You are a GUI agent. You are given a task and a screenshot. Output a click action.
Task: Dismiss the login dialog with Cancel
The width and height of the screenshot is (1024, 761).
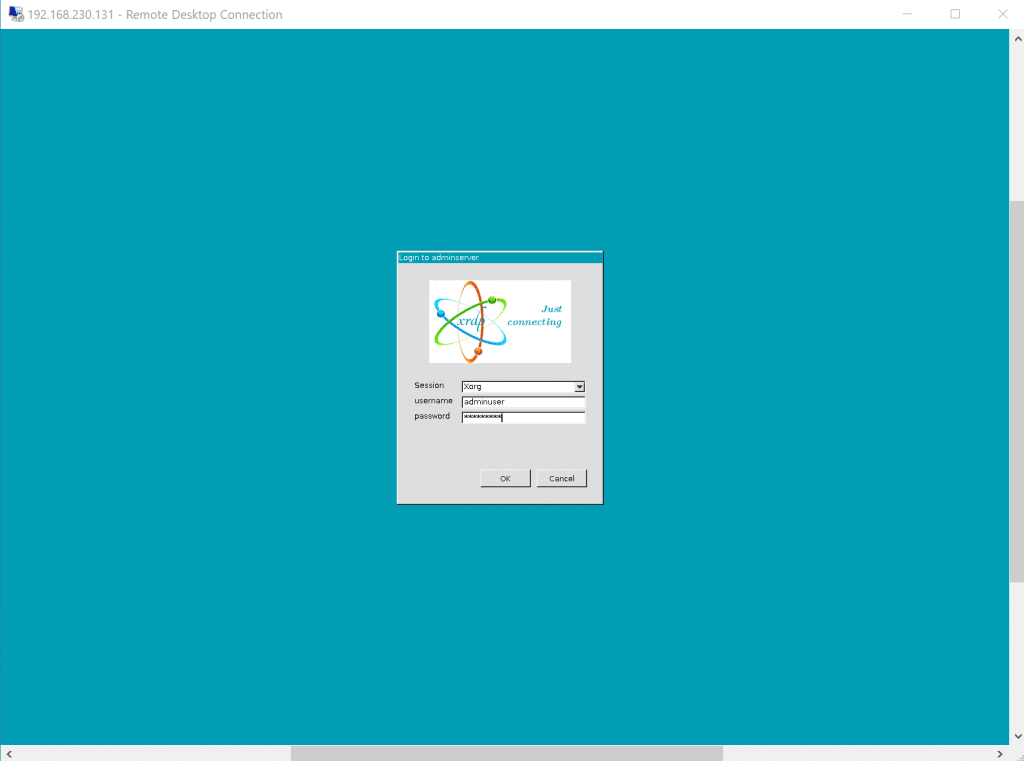tap(562, 478)
